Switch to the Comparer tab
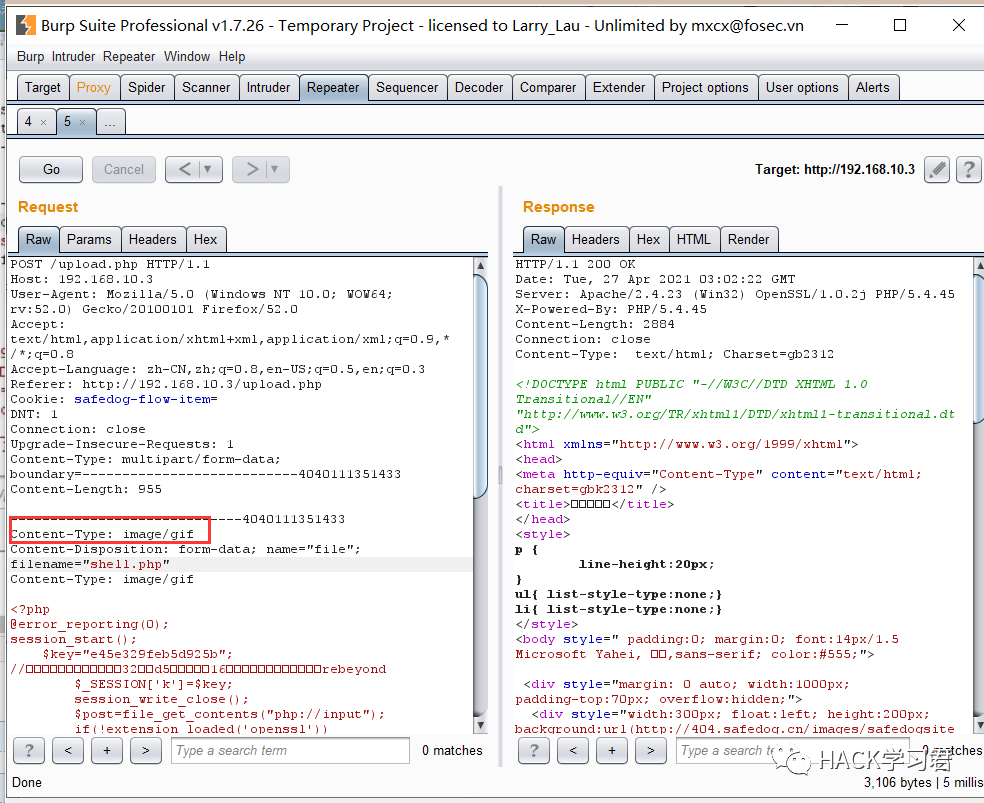Viewport: 984px width, 803px height. [x=548, y=87]
